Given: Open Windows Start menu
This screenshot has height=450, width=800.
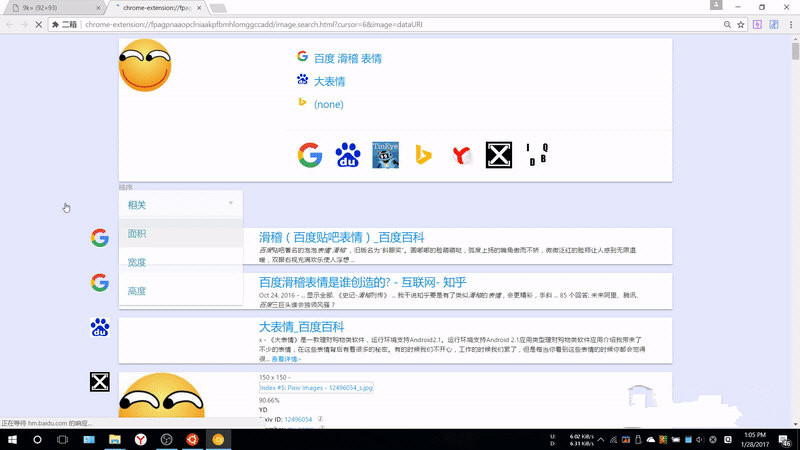Looking at the screenshot, I should (12, 439).
